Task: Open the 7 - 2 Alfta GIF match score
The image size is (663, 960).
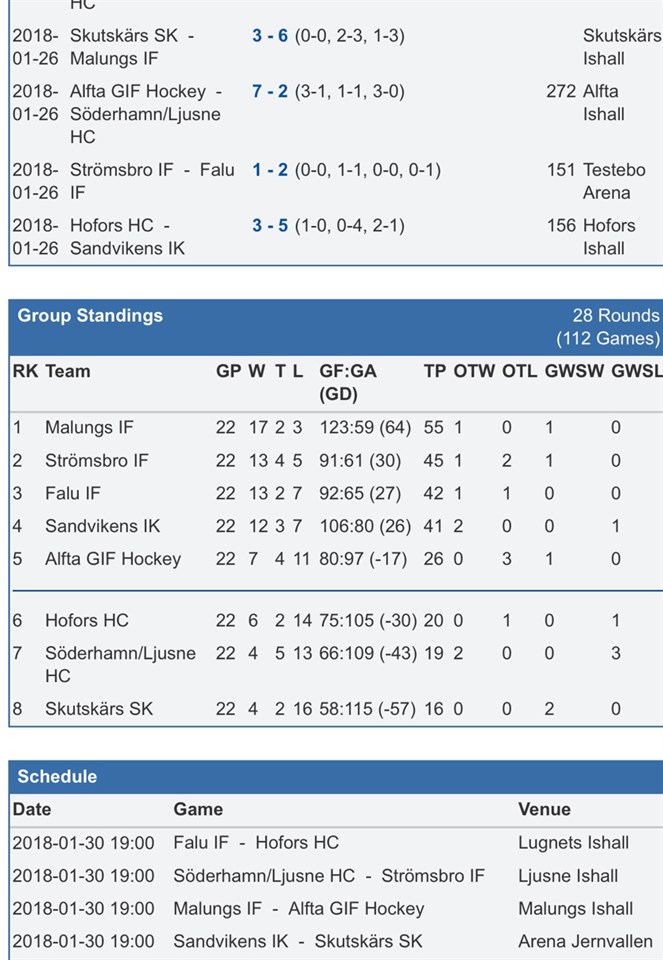Action: 270,92
